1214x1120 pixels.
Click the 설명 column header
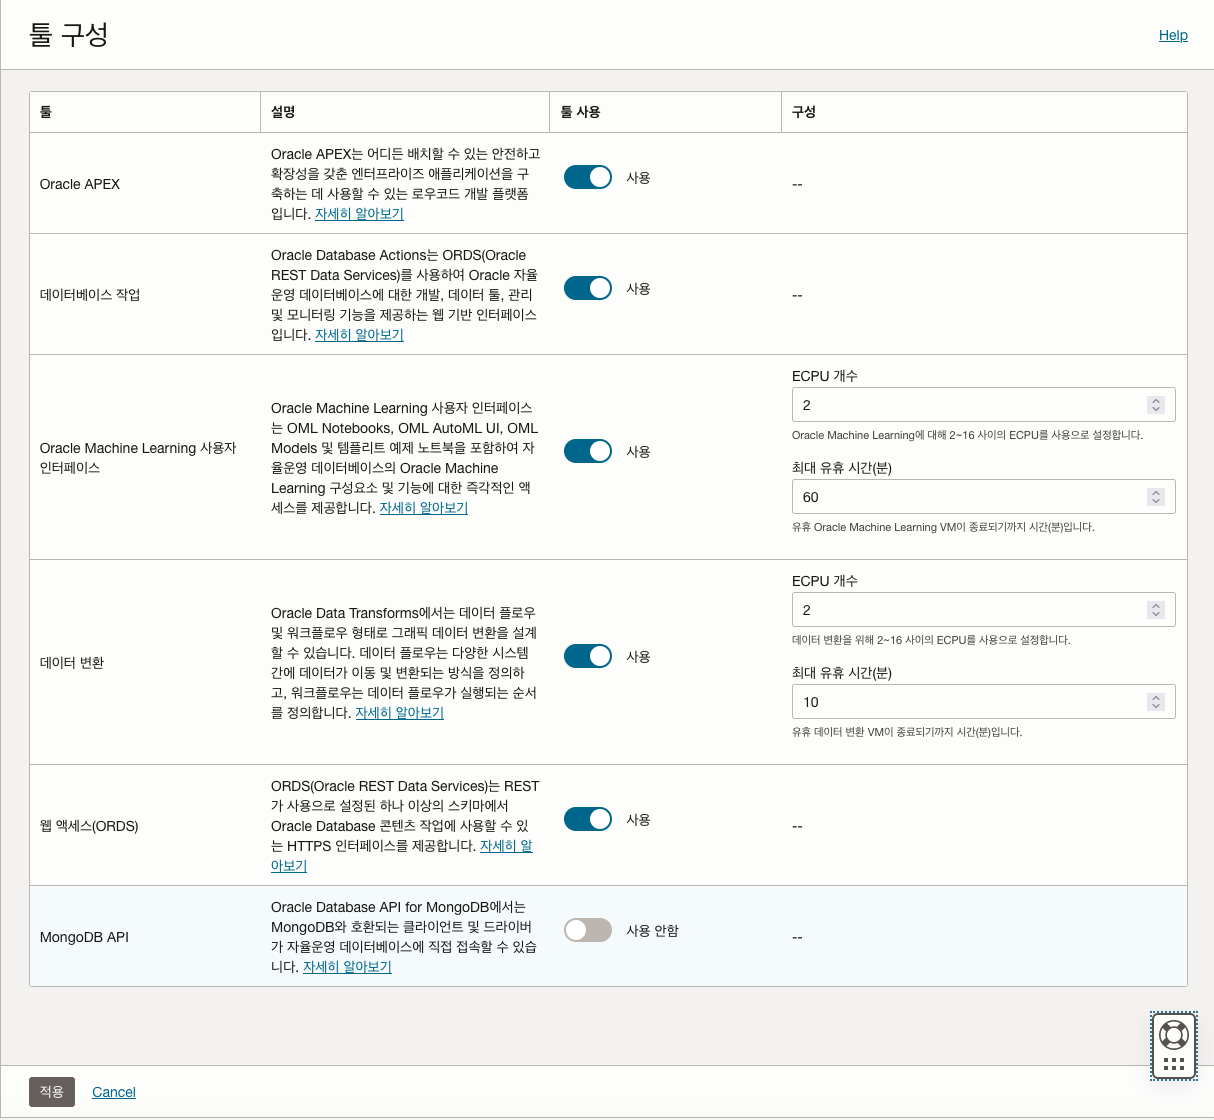405,112
